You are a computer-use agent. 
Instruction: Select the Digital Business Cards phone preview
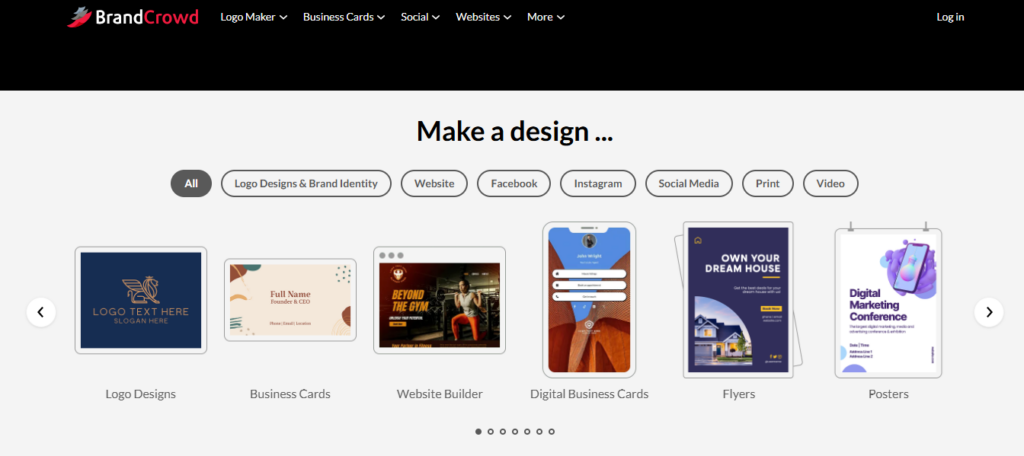pyautogui.click(x=589, y=299)
